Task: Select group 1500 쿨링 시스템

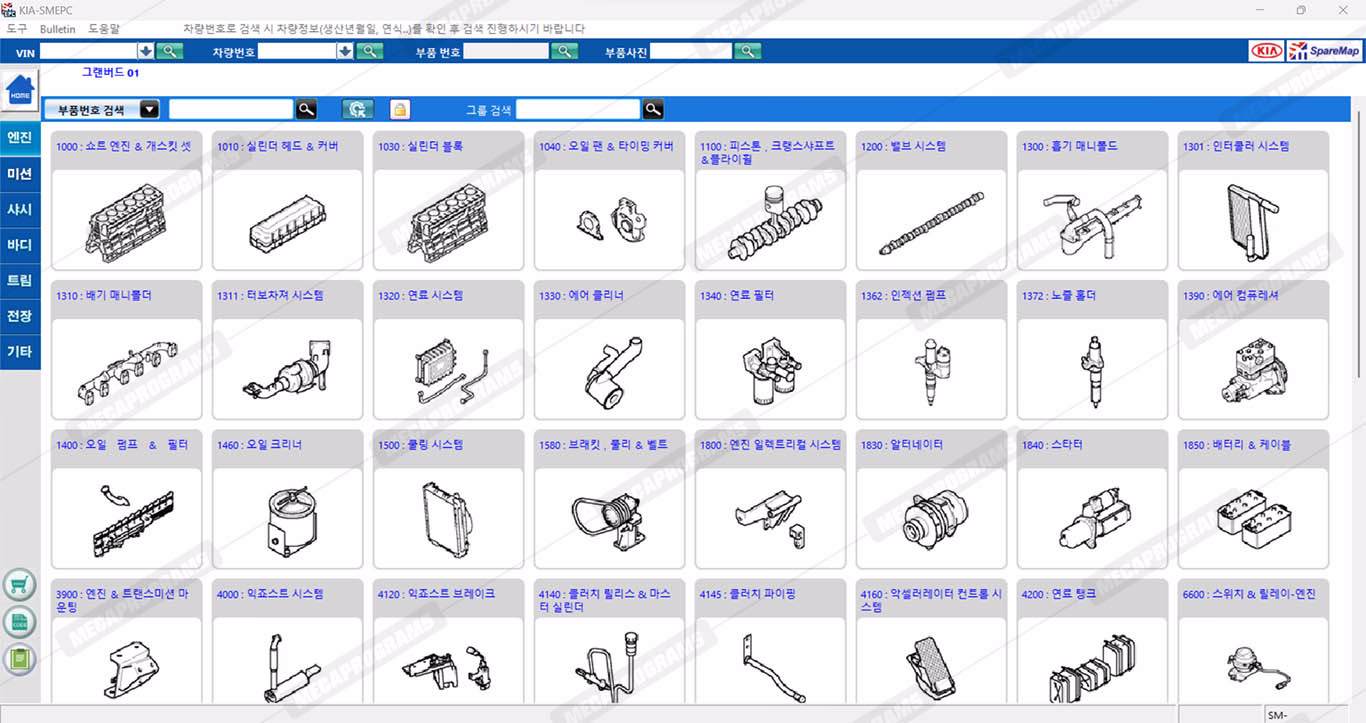Action: coord(448,499)
